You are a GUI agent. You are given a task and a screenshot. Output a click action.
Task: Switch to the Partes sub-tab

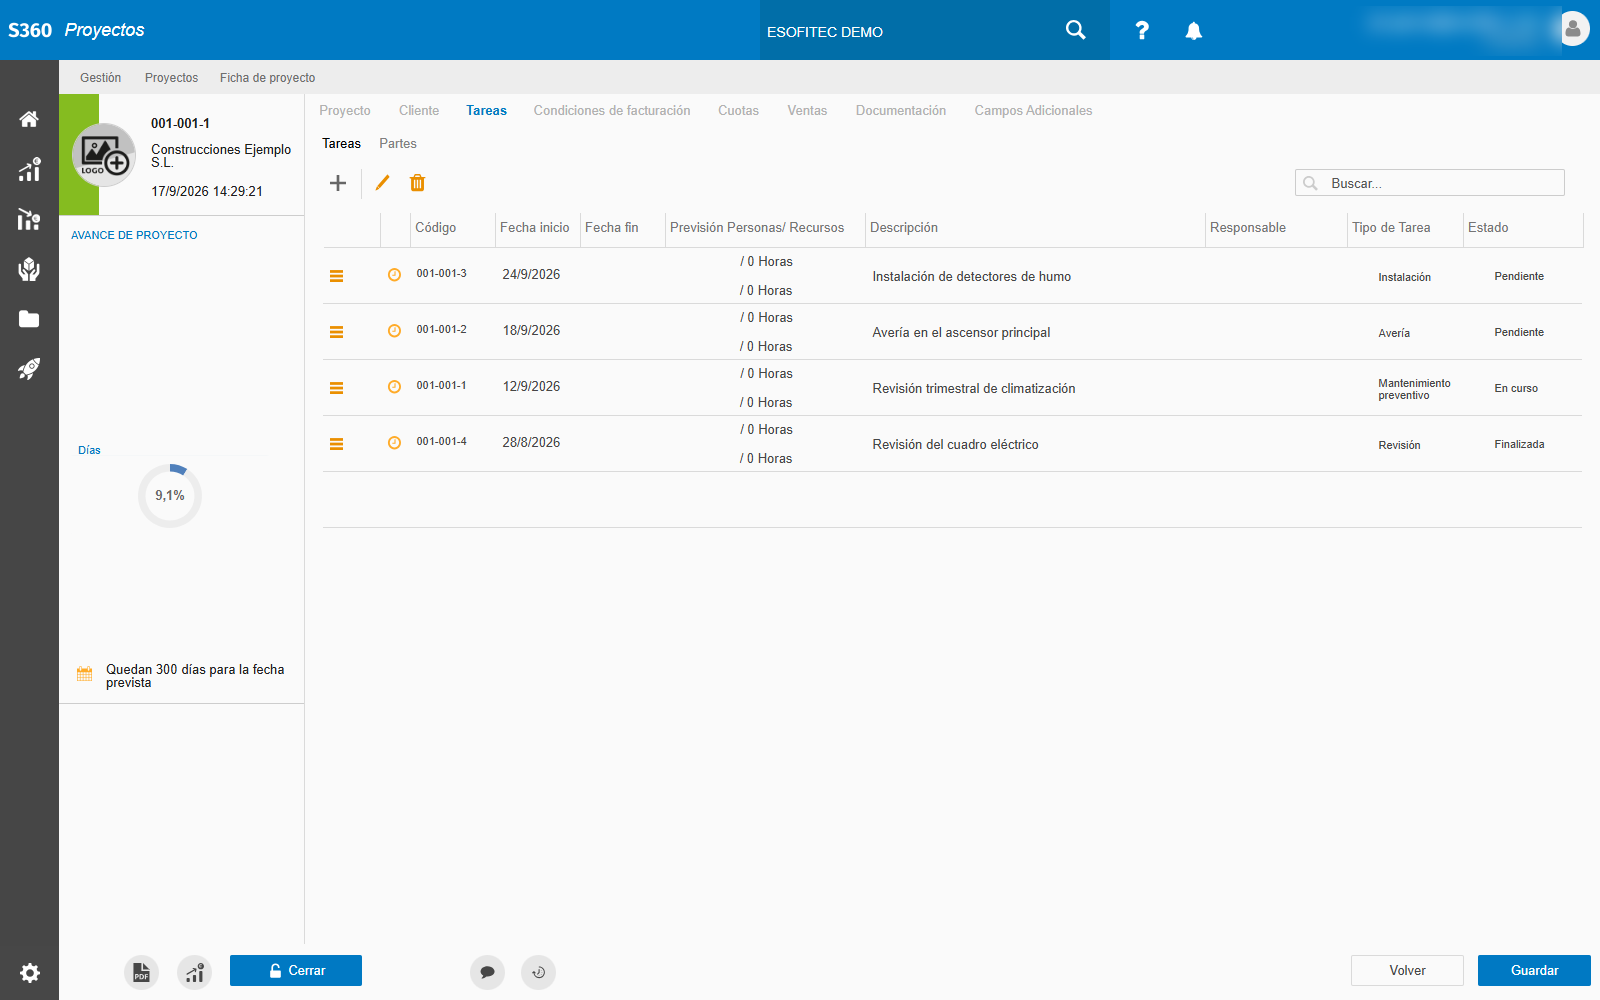tap(398, 144)
